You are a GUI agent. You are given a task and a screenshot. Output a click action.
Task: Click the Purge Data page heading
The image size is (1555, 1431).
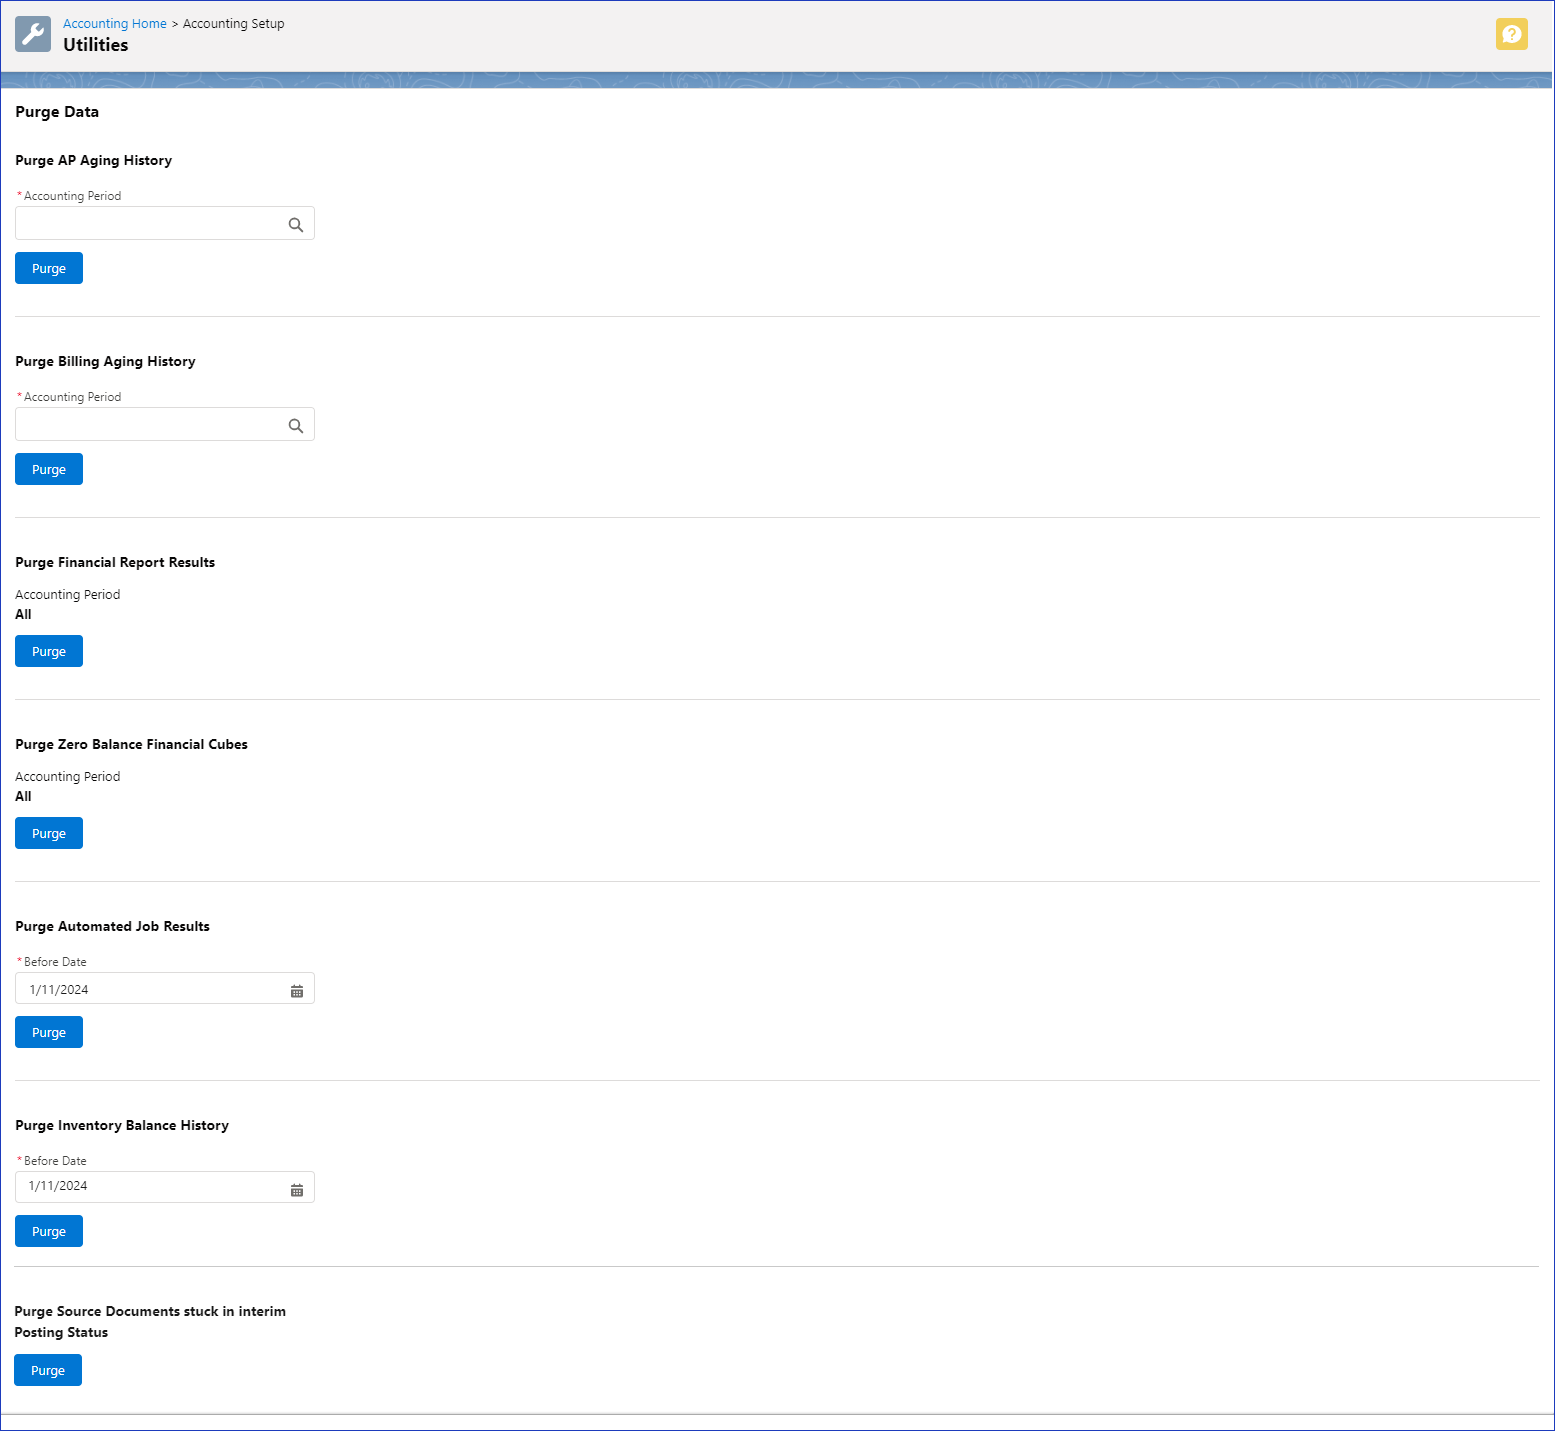click(57, 111)
